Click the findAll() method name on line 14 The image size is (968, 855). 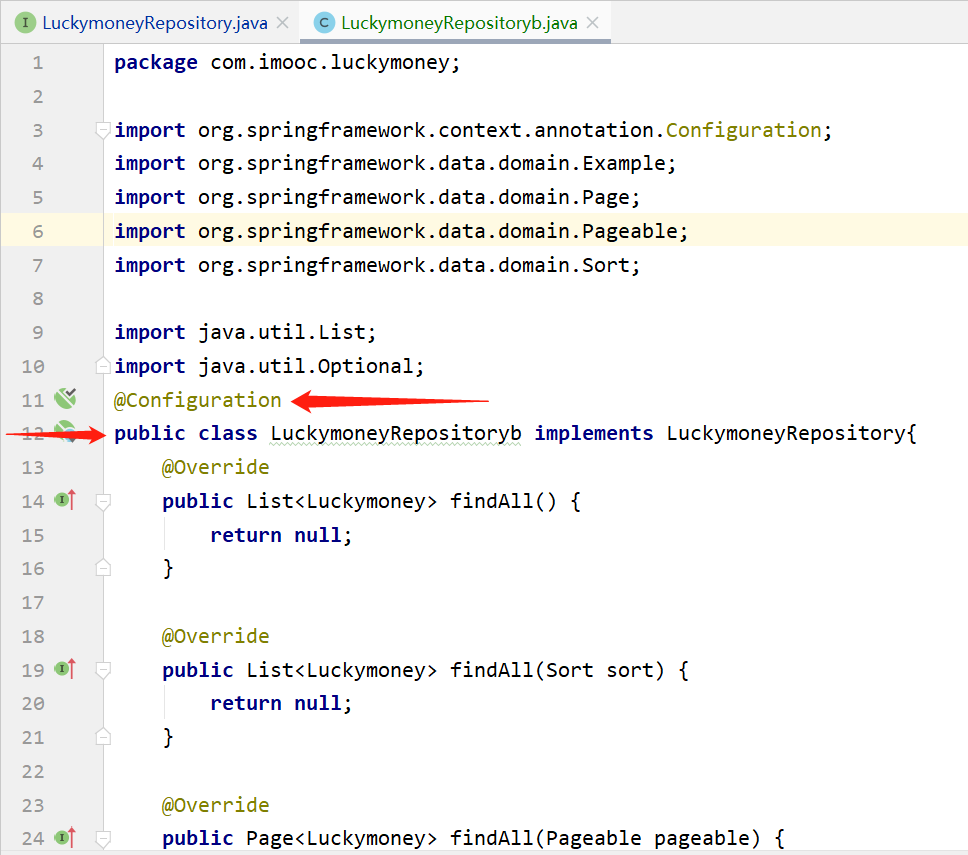pyautogui.click(x=491, y=501)
